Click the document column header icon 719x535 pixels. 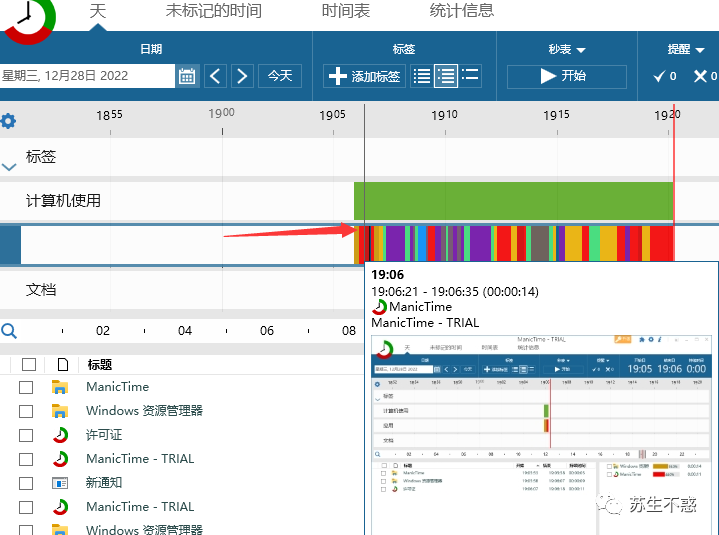coord(63,364)
